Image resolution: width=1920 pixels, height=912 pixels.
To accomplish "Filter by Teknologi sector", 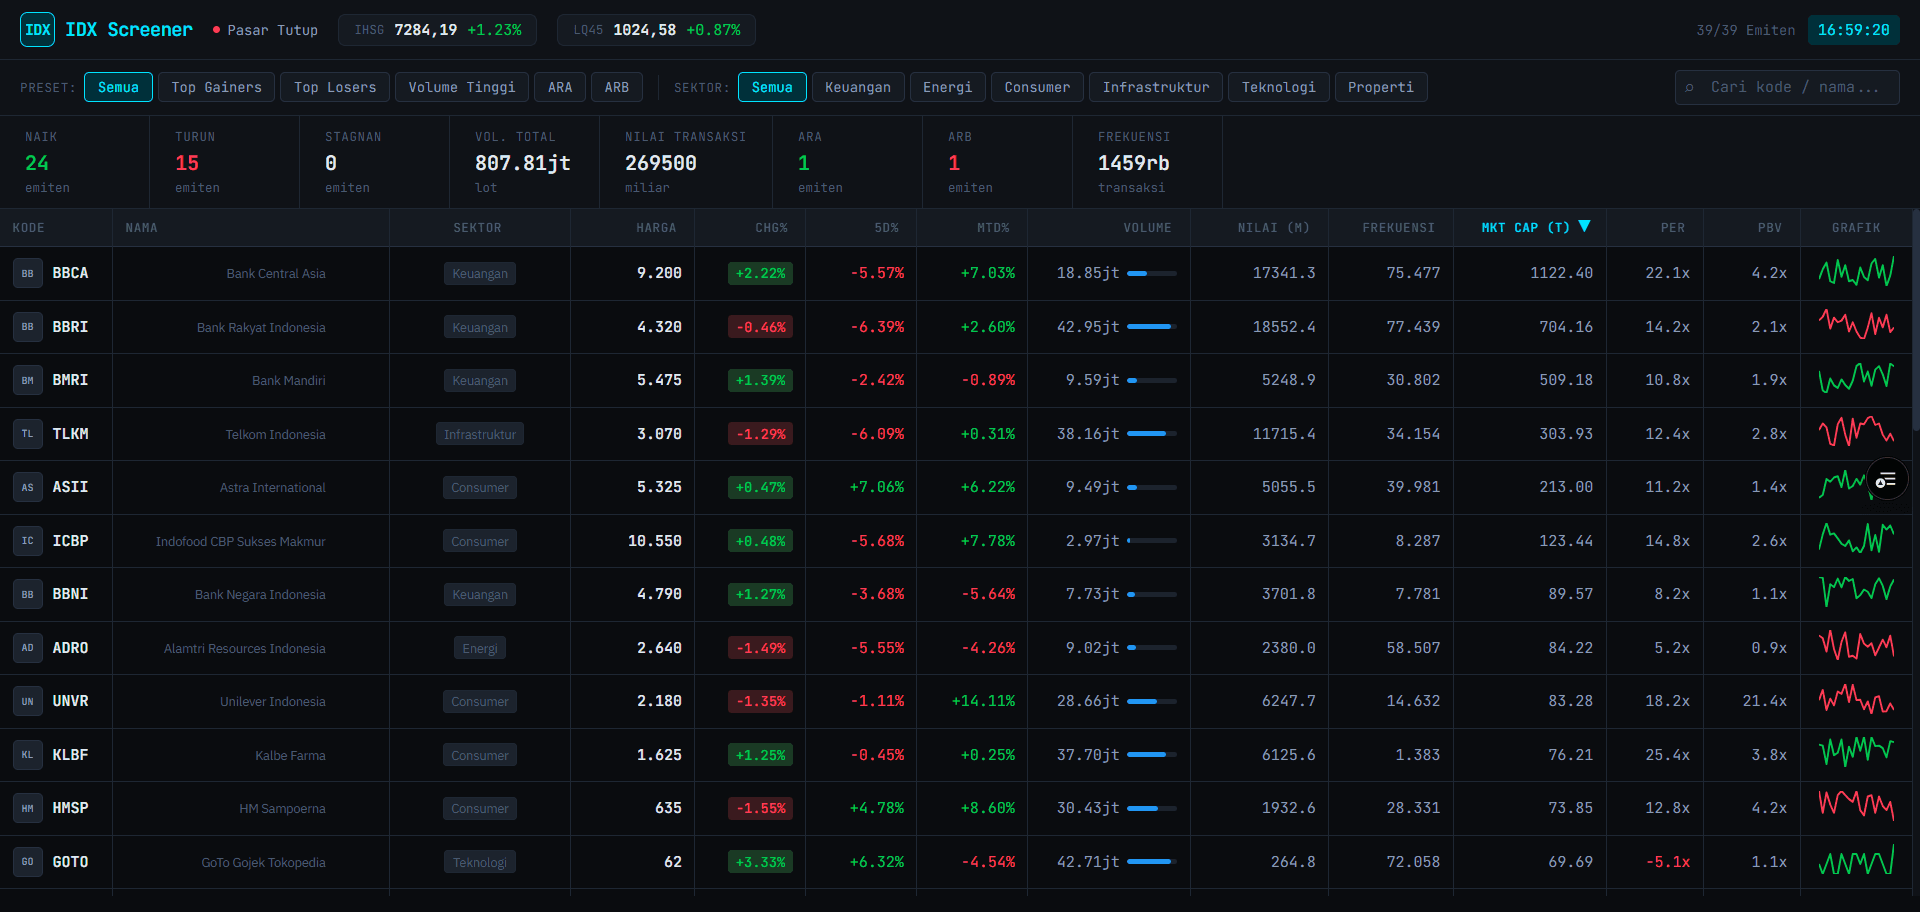I will 1279,87.
